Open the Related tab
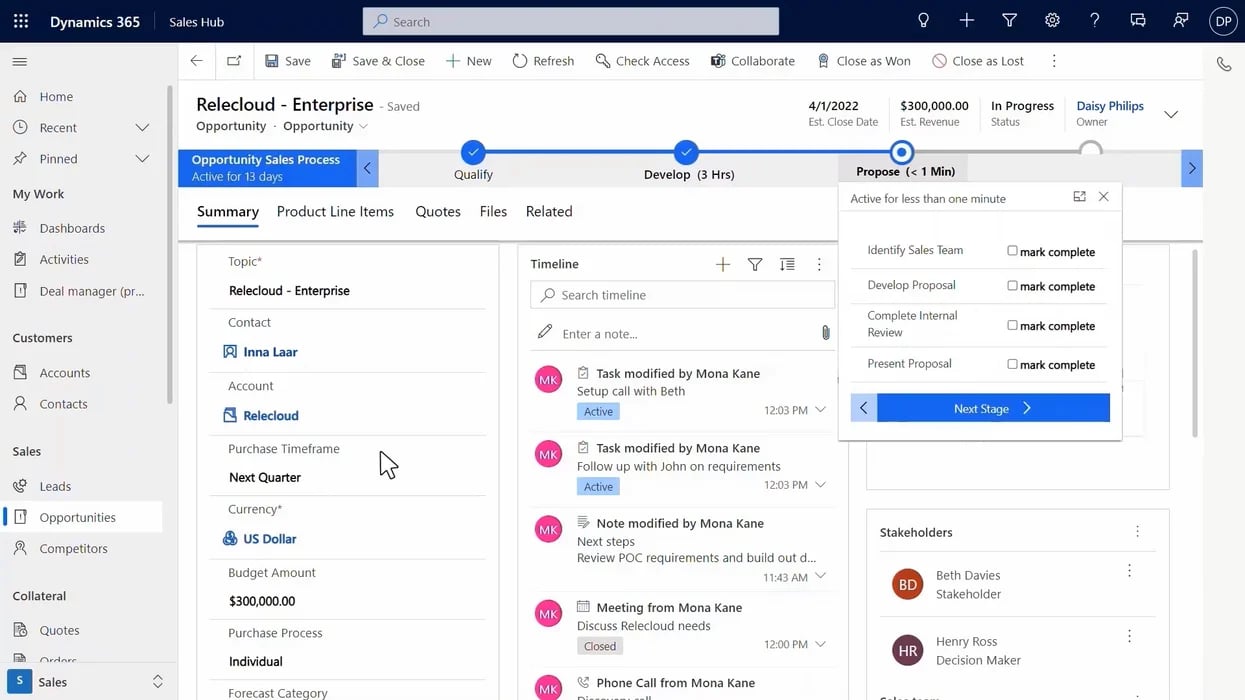1245x700 pixels. 548,211
